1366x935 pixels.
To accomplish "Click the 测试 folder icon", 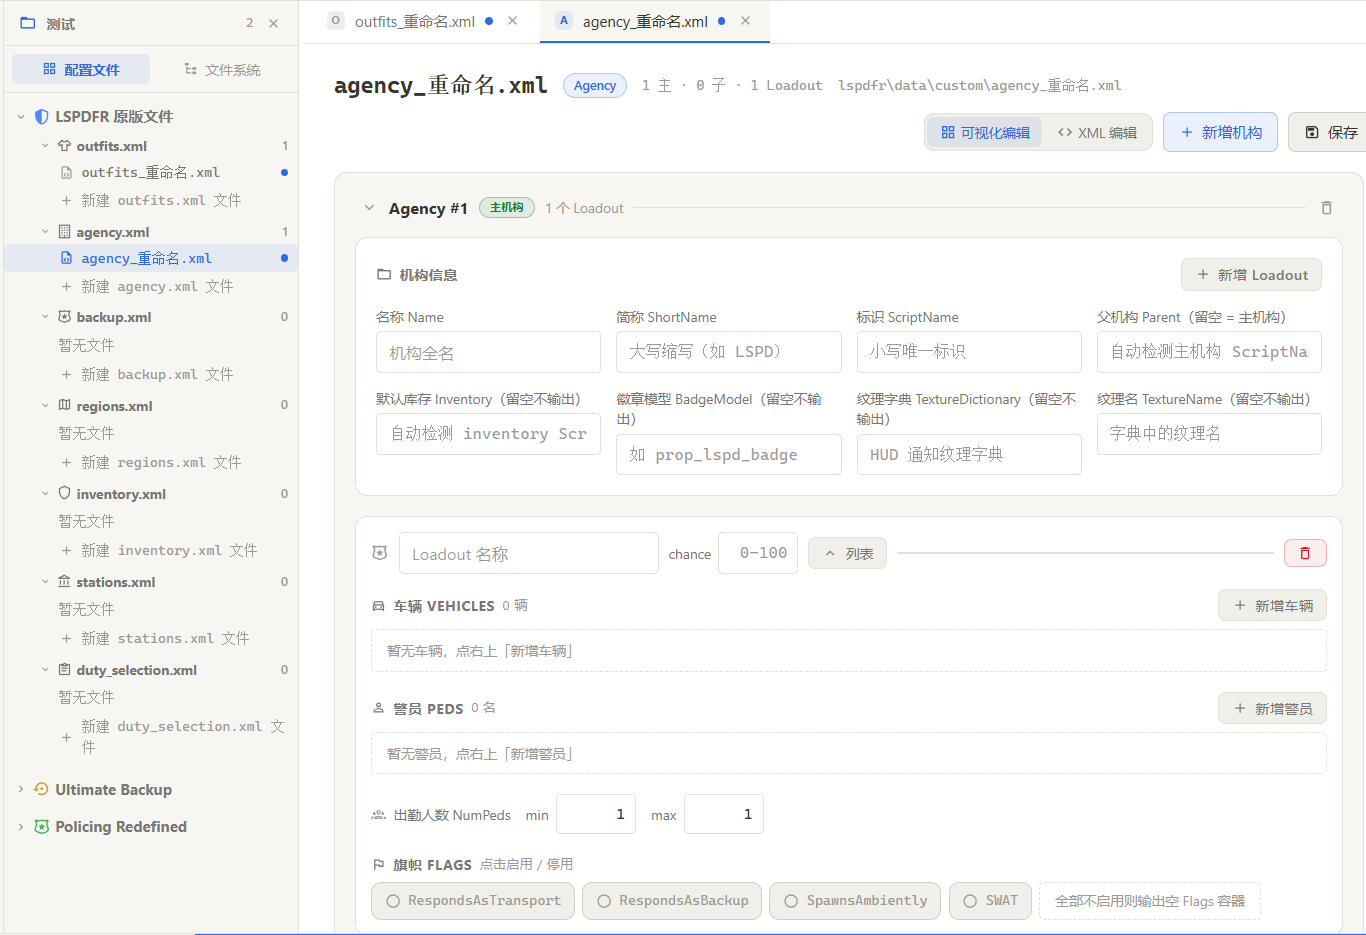I will point(28,23).
